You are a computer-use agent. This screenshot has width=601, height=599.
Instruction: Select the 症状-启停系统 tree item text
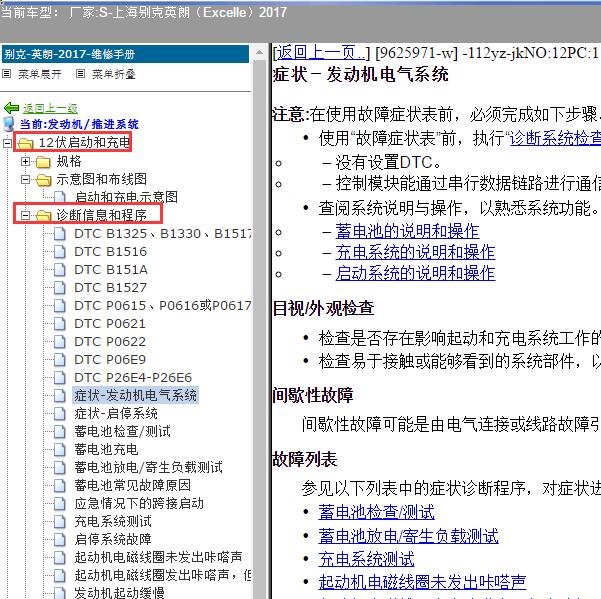coord(116,414)
